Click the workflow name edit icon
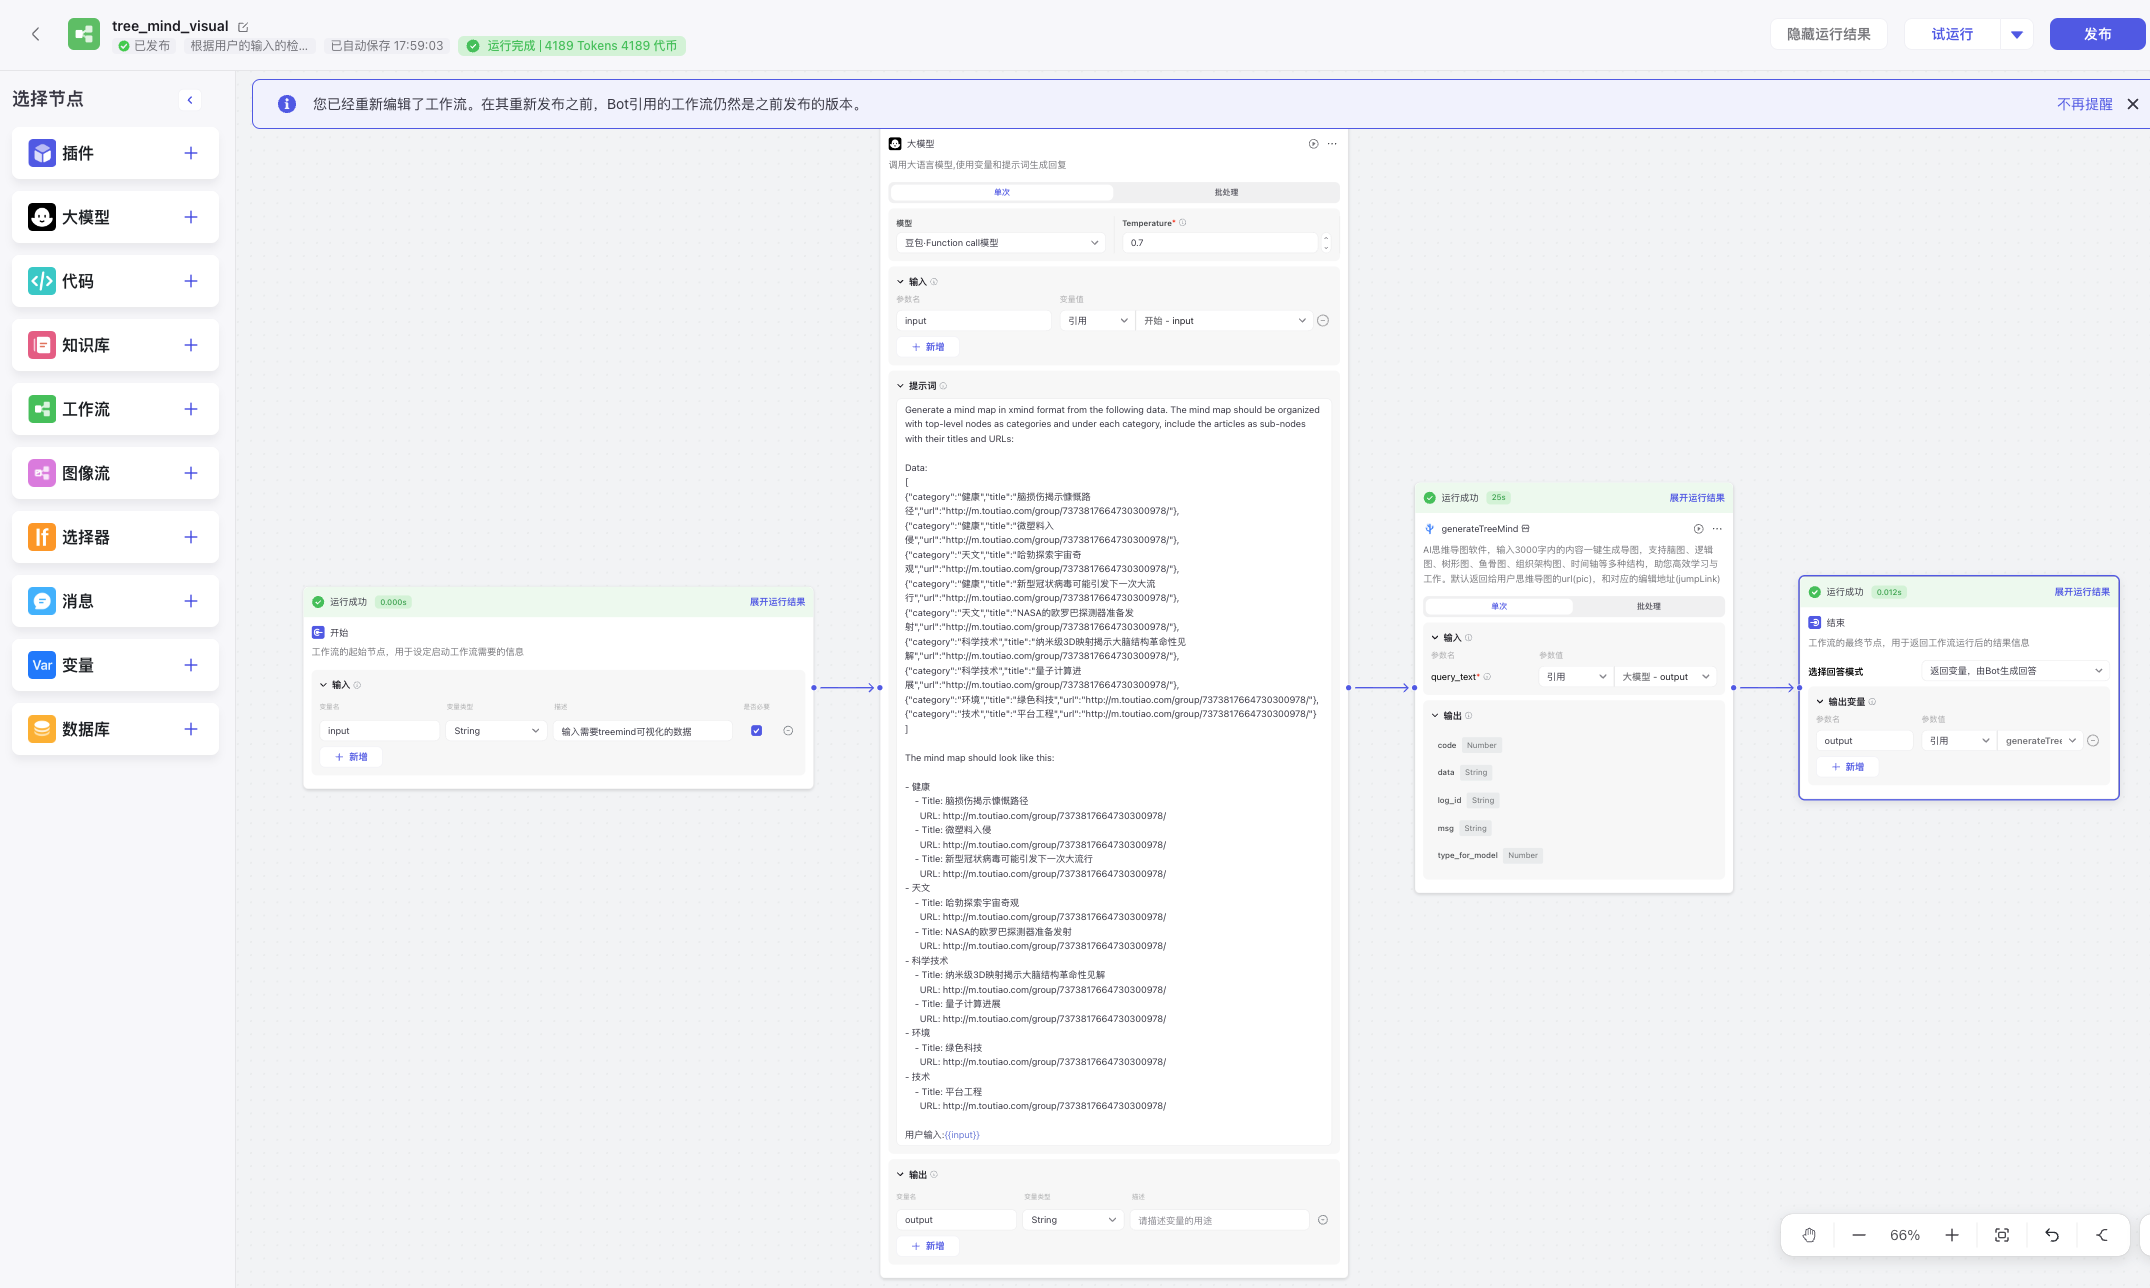 243,27
